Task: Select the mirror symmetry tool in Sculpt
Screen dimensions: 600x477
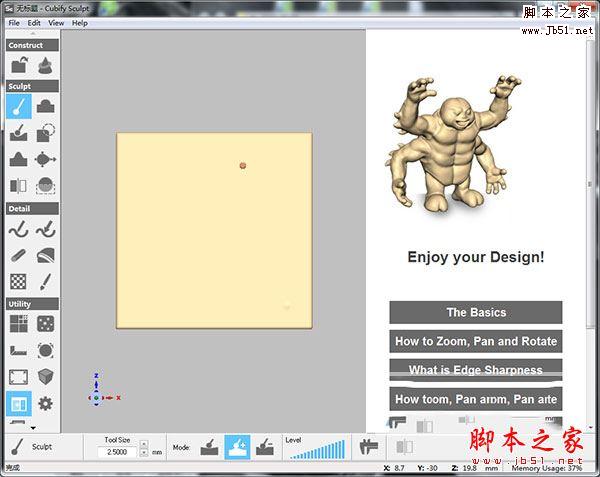Action: tap(19, 186)
